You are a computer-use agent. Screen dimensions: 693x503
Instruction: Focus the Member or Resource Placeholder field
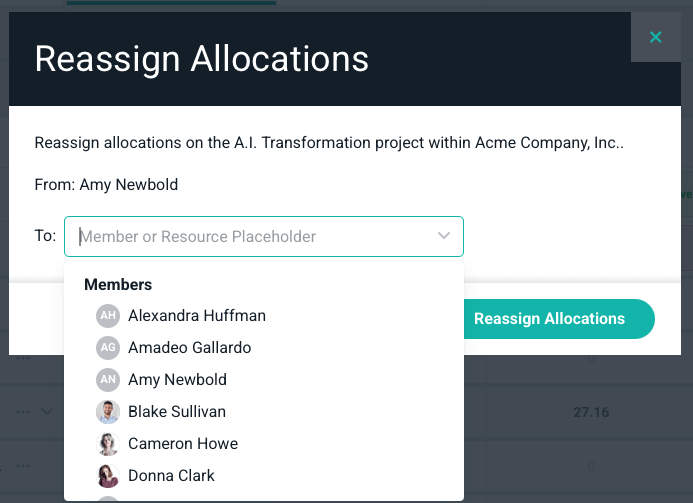click(250, 237)
